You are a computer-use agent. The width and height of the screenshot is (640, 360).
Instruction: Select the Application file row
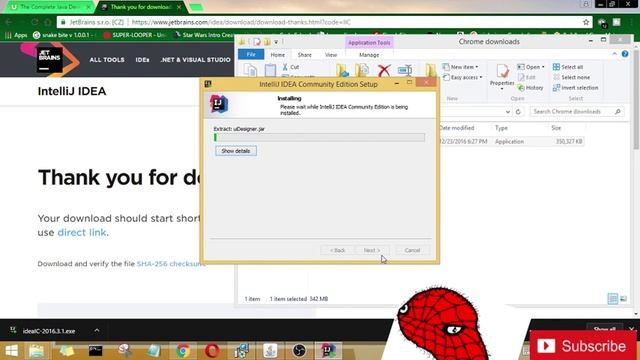(x=512, y=142)
